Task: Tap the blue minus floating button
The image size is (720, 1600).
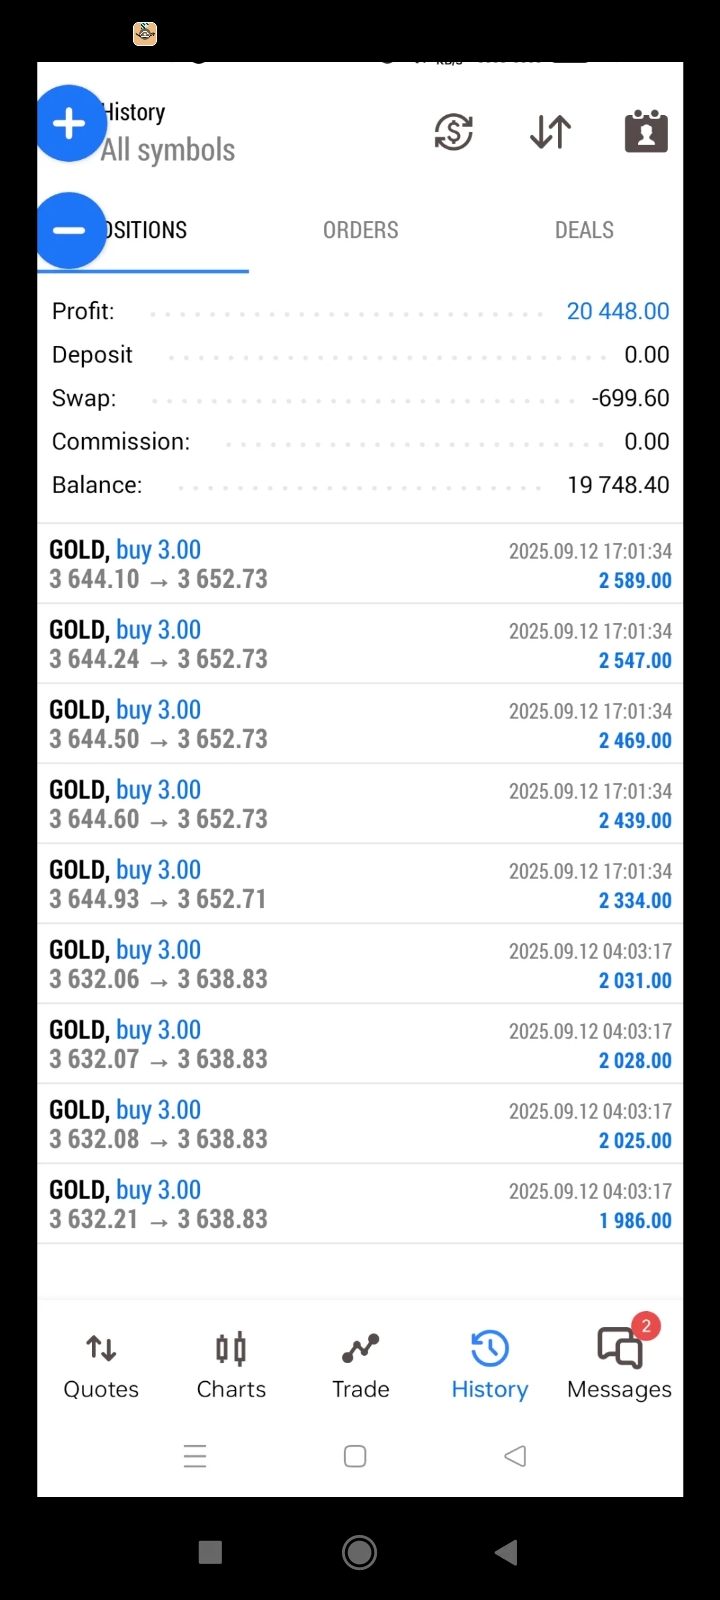Action: tap(70, 230)
